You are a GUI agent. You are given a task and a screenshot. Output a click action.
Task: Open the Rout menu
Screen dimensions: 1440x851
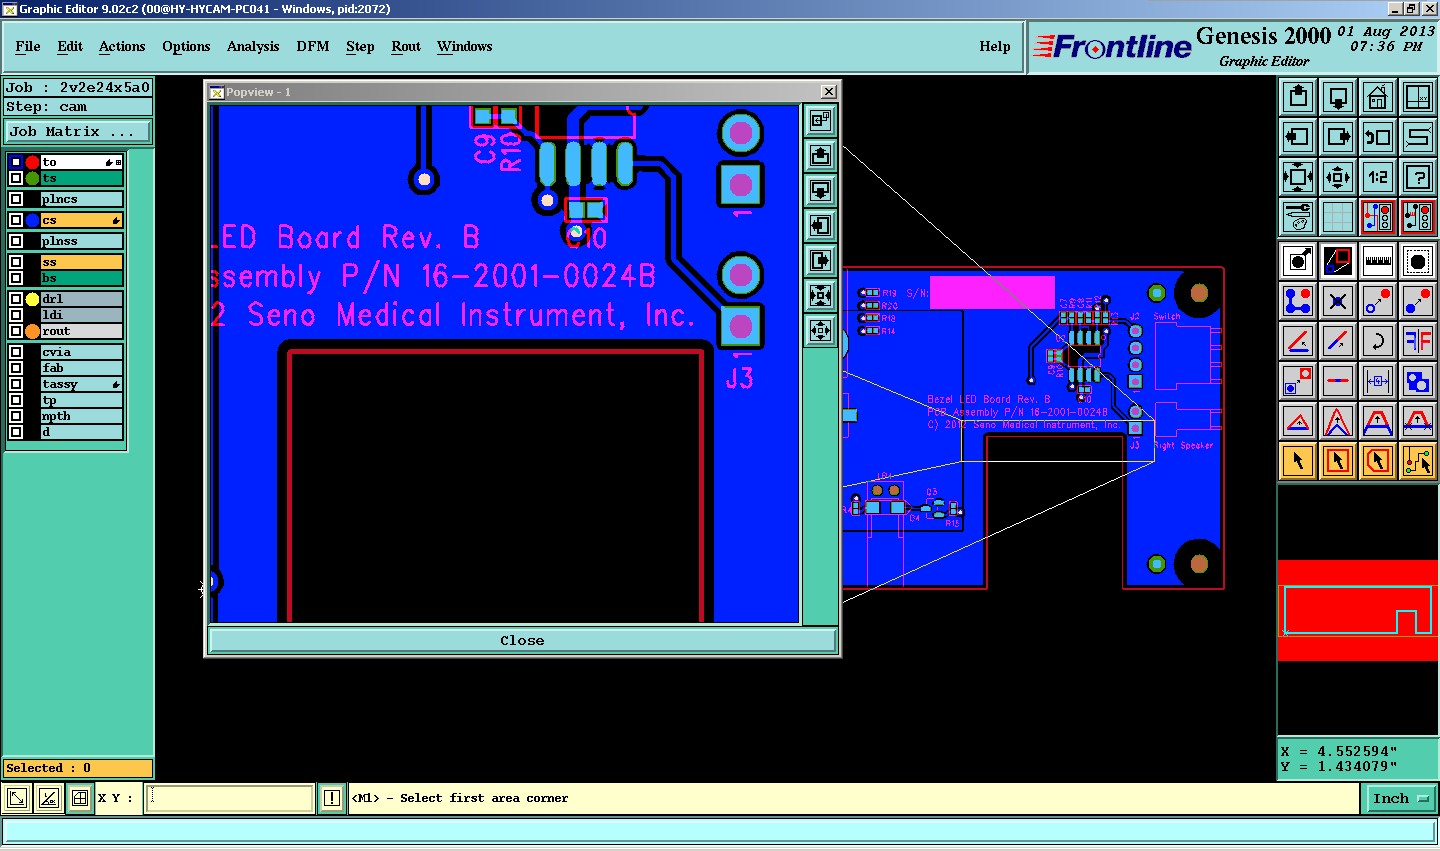tap(406, 46)
